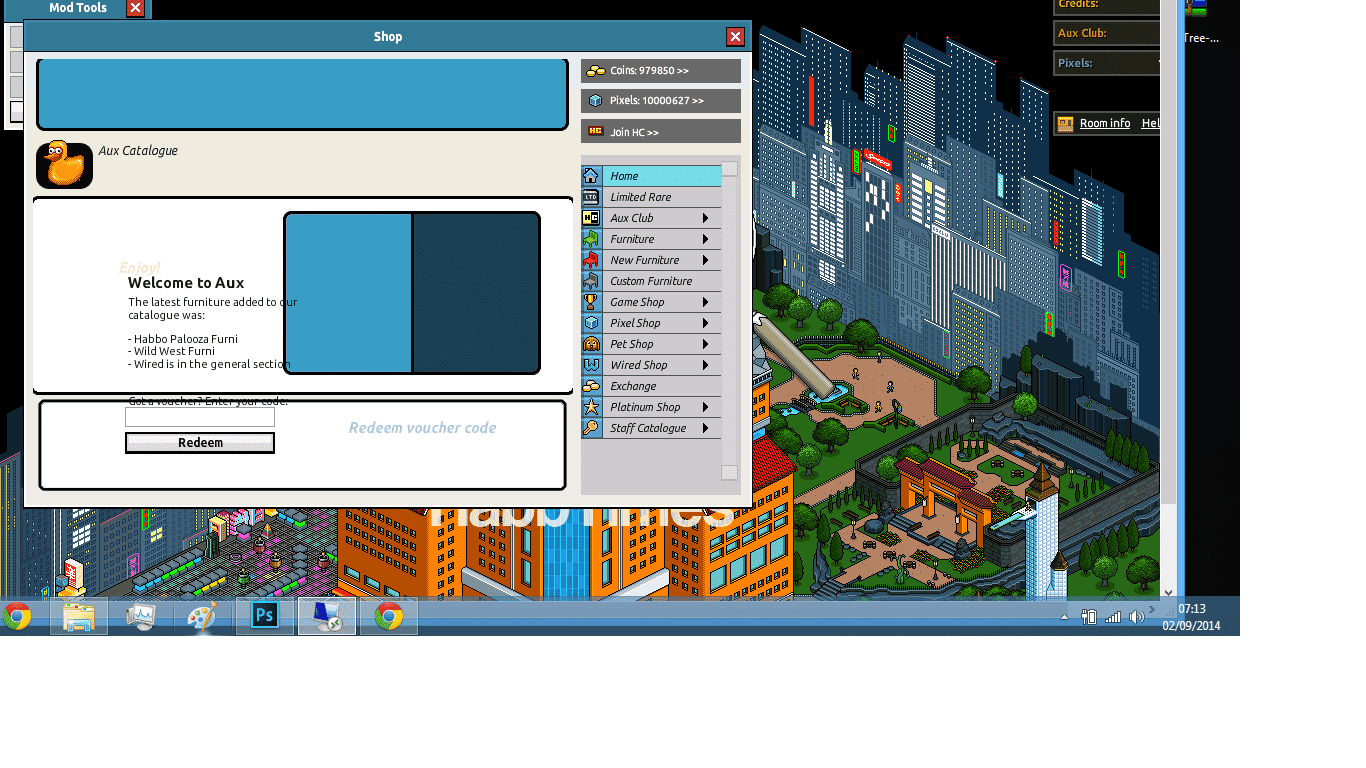Click the browser page scroll down arrow
Screen dimensions: 1366x768
1169,592
